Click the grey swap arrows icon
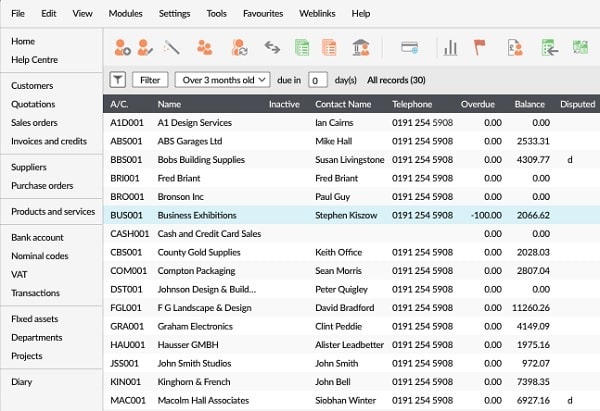600x411 pixels. (272, 47)
